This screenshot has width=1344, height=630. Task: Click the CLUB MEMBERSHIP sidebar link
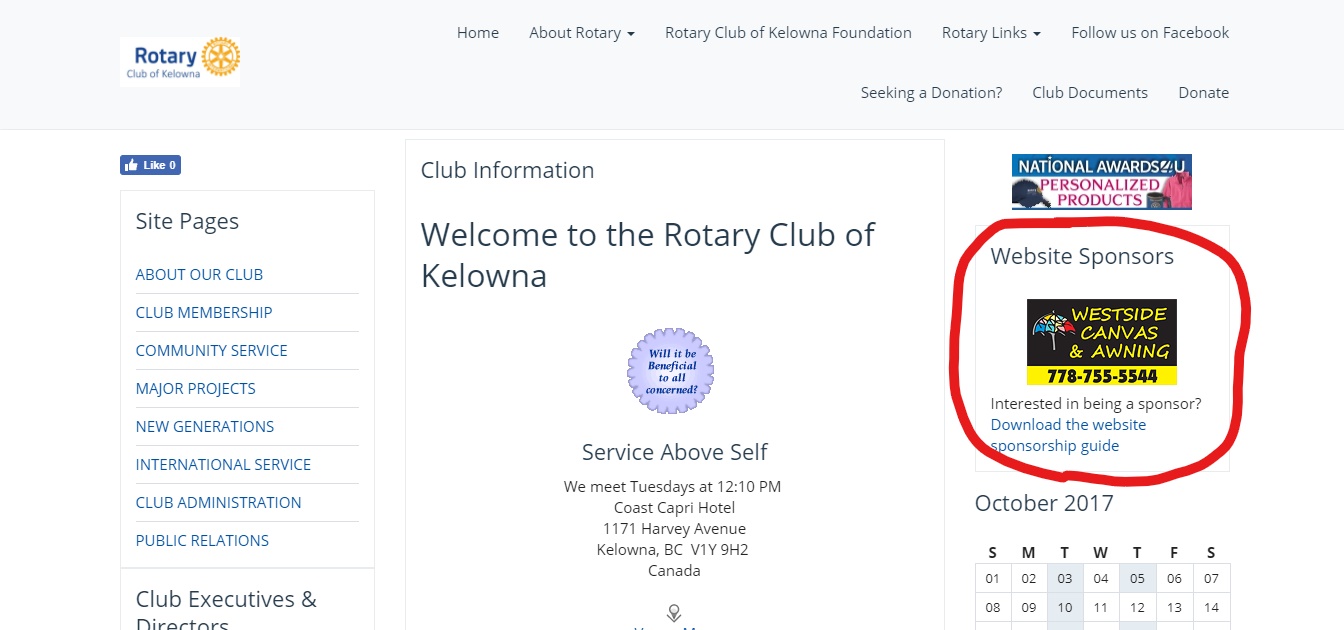coord(203,312)
